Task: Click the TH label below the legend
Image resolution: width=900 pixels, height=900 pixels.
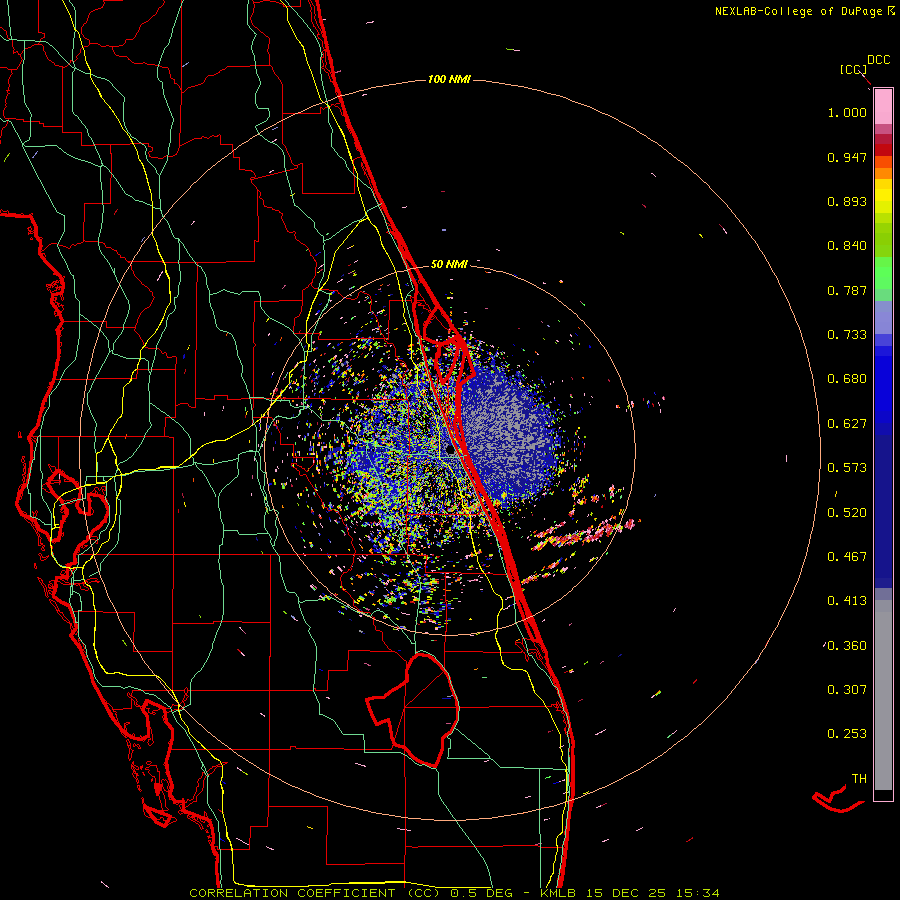Action: click(859, 779)
